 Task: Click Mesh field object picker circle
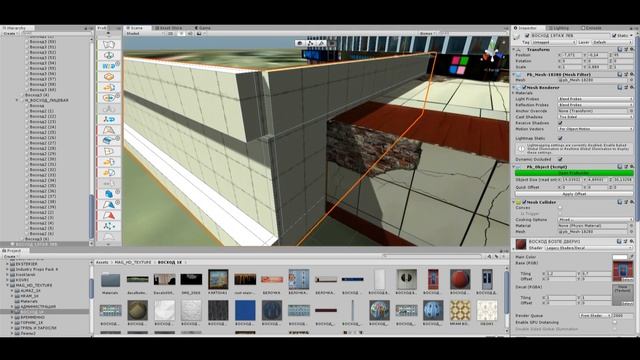click(x=631, y=80)
